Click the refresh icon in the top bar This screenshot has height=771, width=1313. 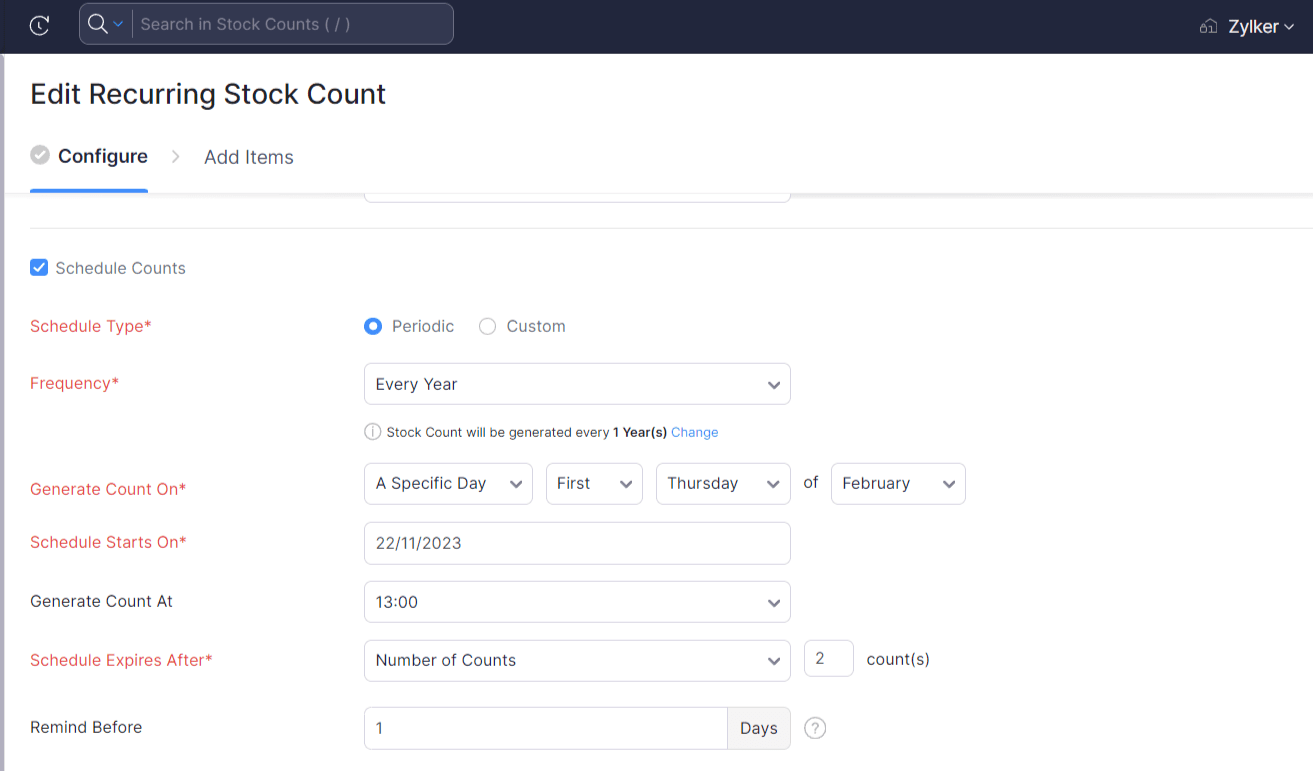coord(39,25)
